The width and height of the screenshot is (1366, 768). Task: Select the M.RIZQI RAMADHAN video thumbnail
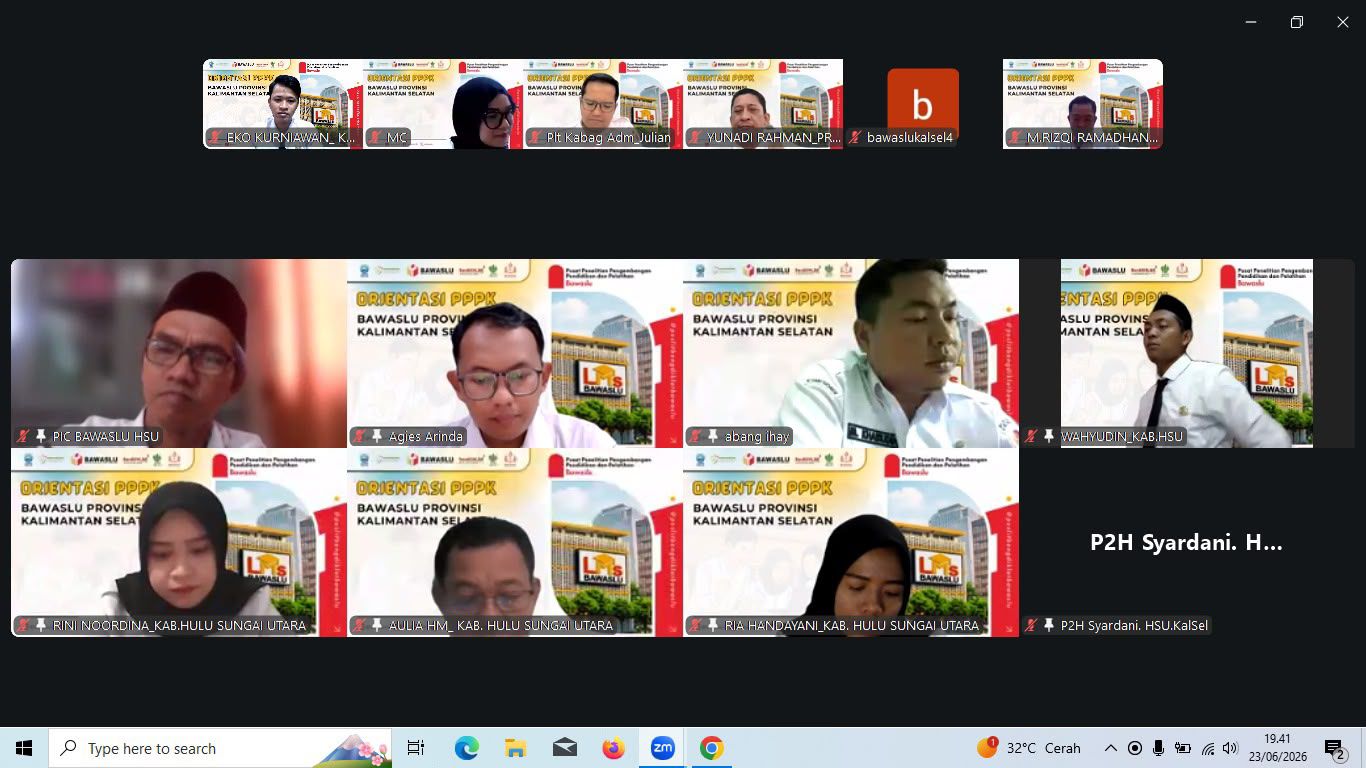1083,104
